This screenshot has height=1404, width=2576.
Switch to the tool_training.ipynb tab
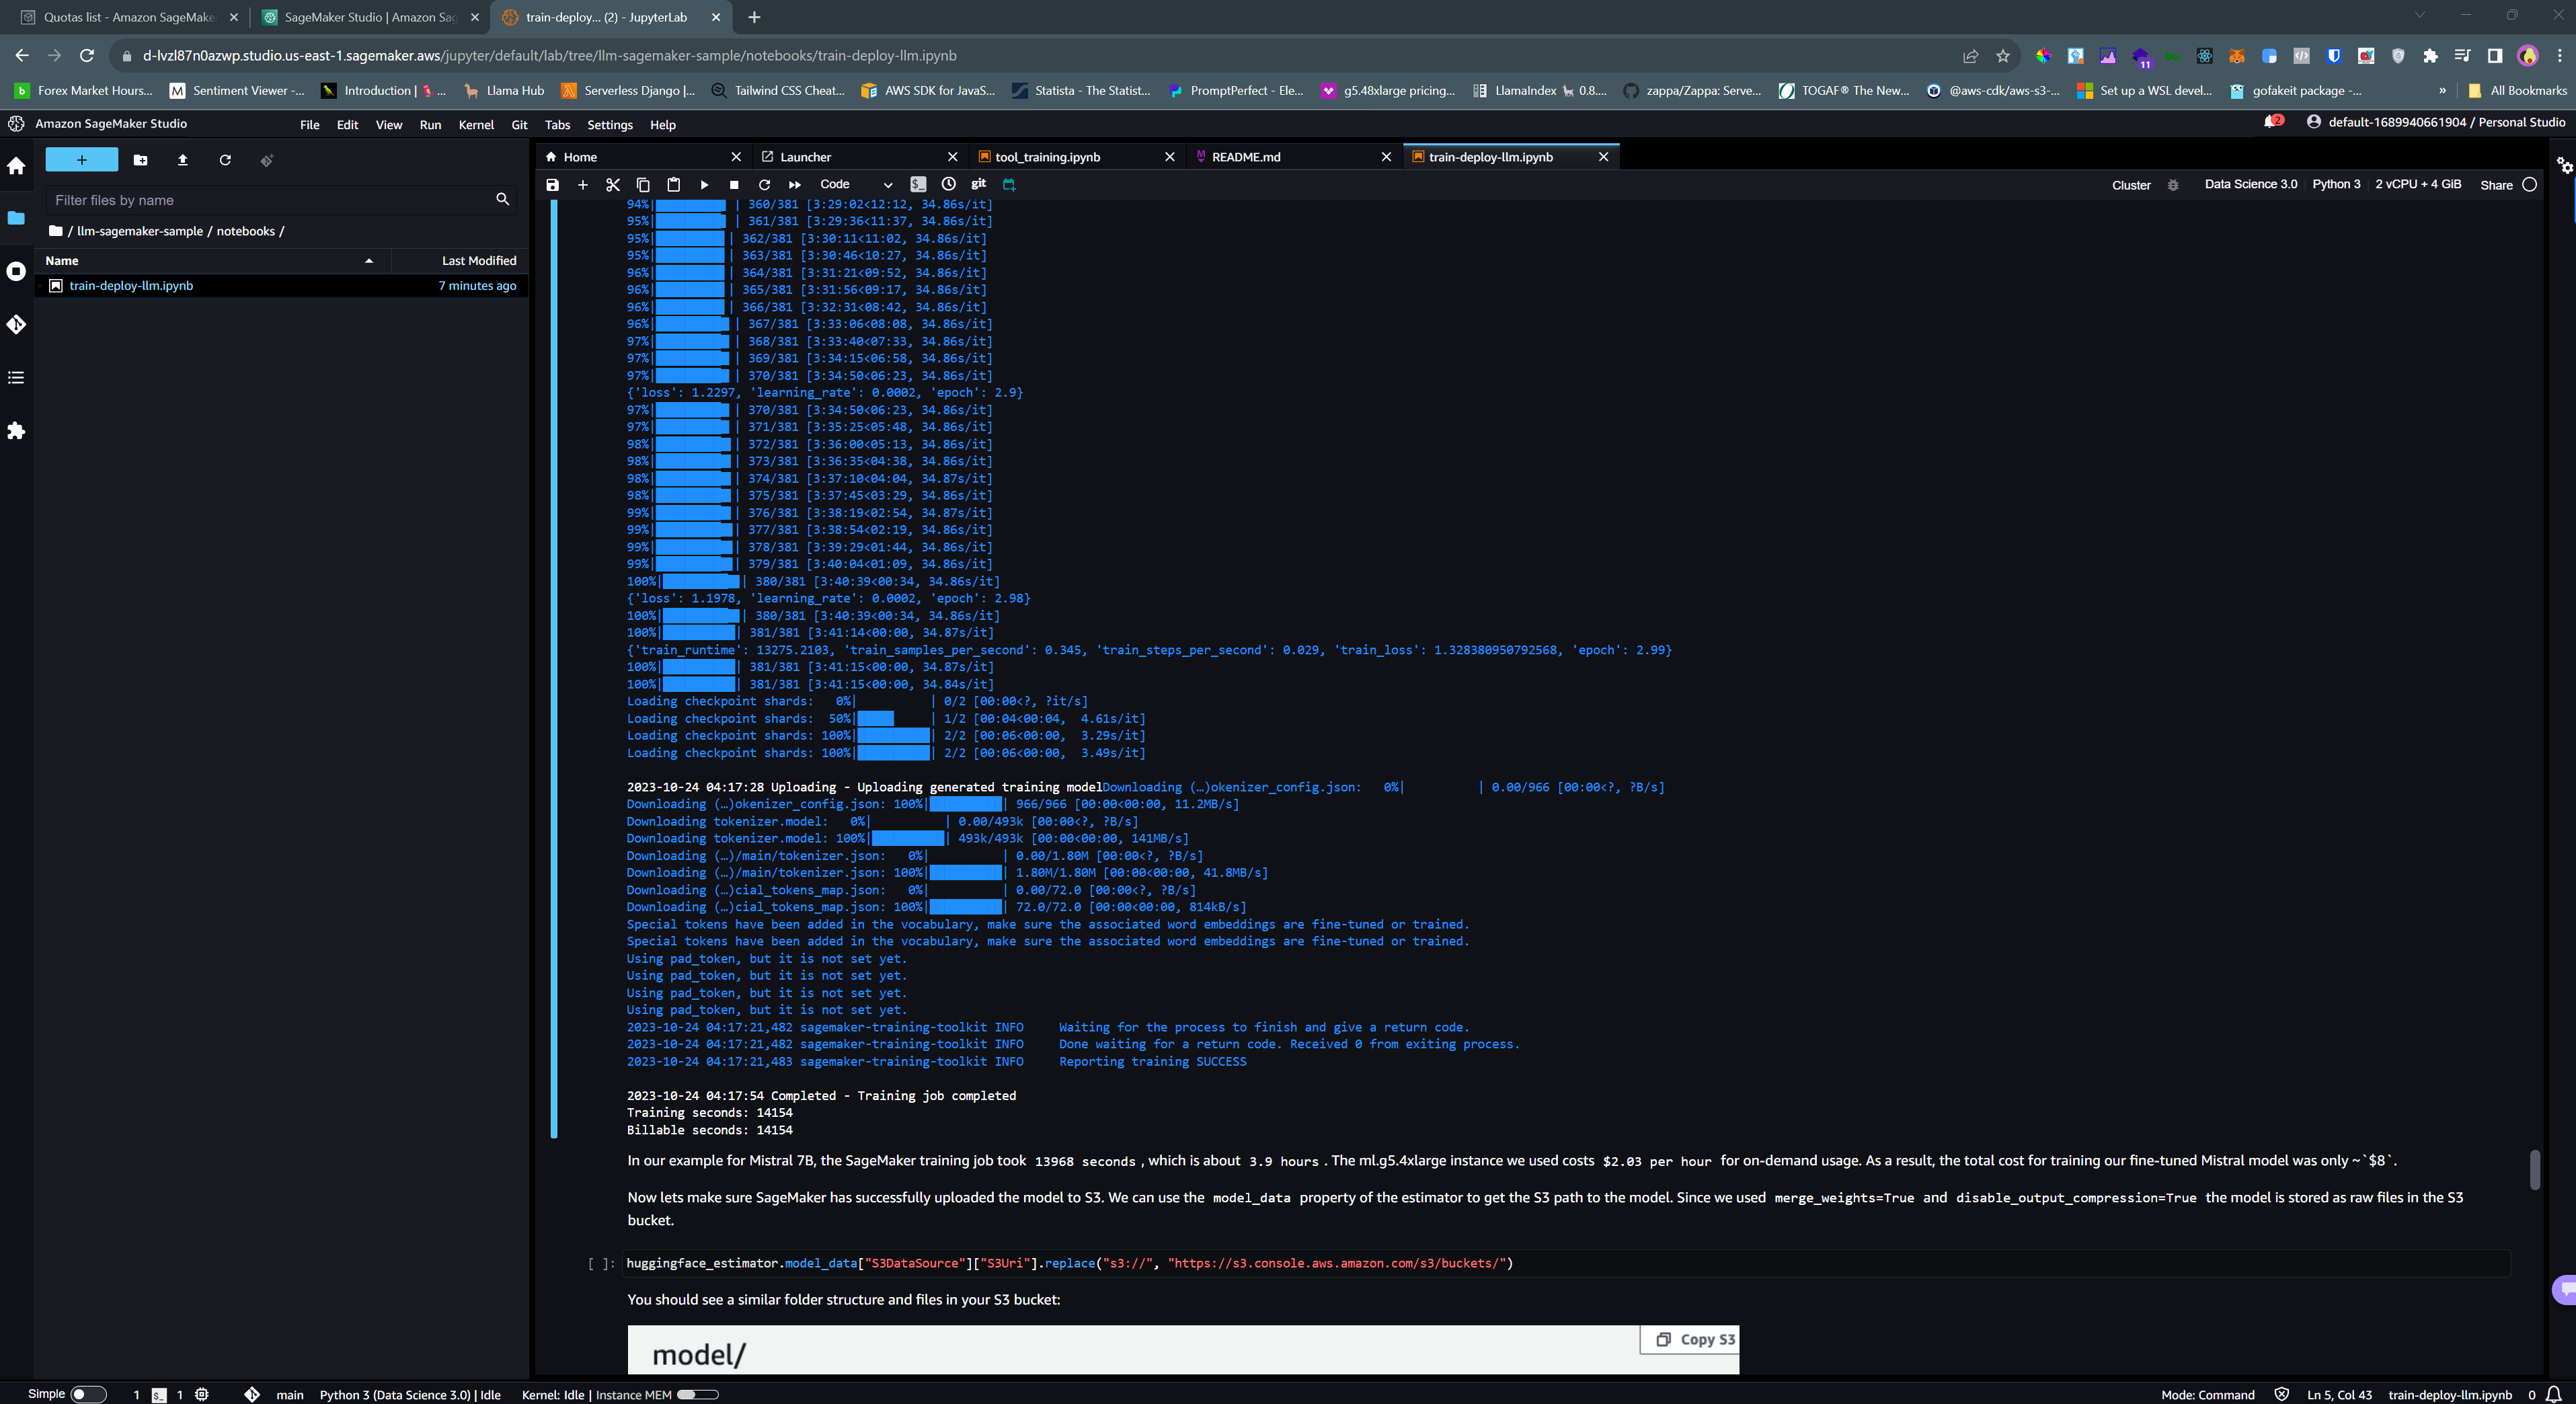(1047, 157)
